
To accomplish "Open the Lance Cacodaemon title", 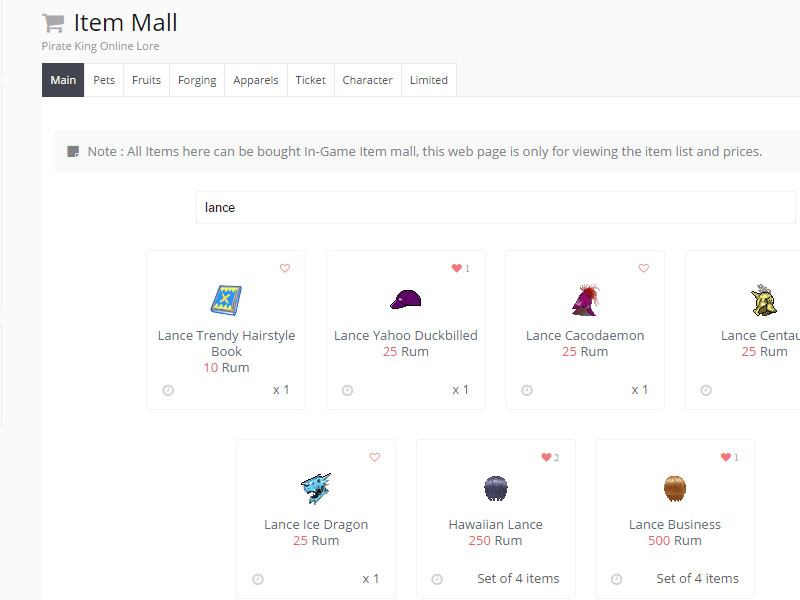I will click(x=585, y=335).
